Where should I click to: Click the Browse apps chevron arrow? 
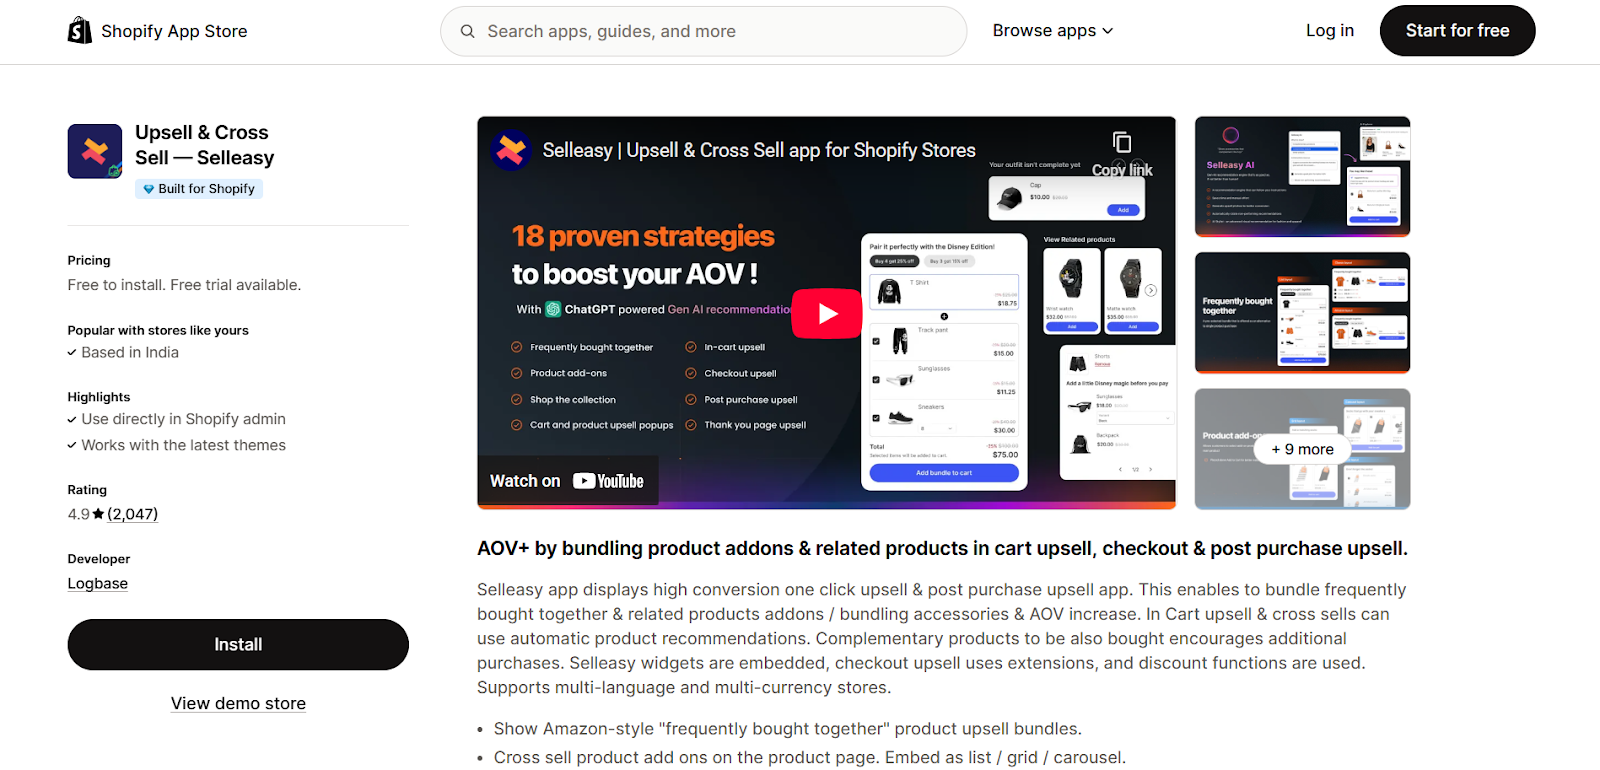[1108, 31]
